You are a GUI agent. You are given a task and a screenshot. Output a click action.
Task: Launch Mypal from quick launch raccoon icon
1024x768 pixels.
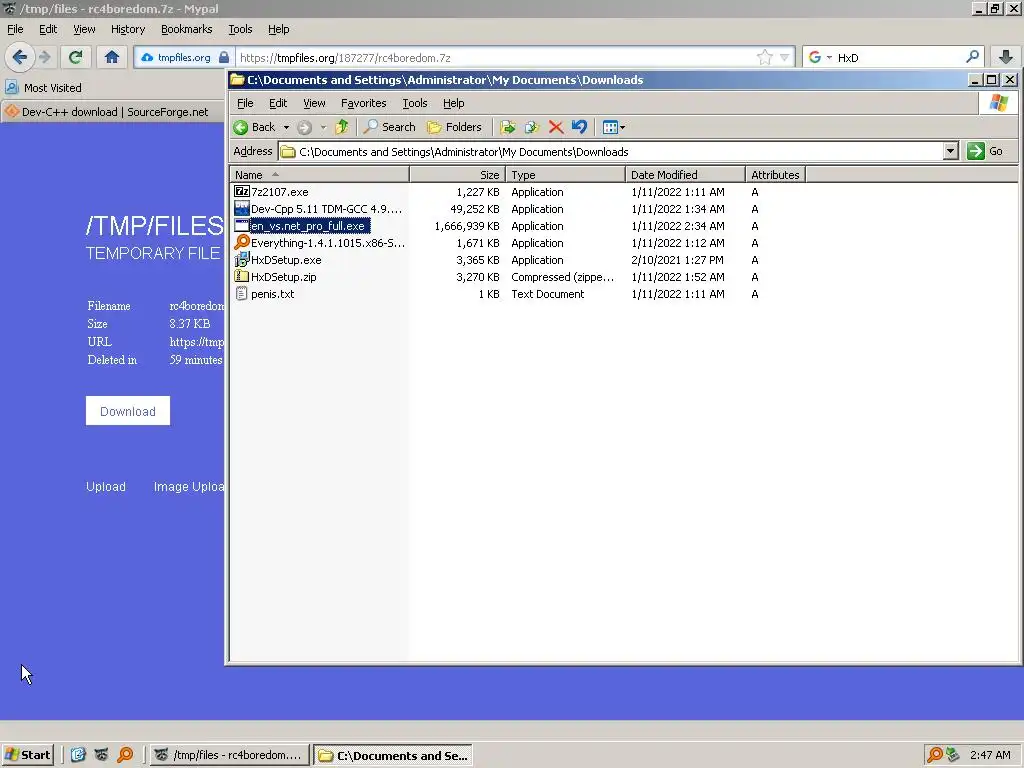(101, 755)
